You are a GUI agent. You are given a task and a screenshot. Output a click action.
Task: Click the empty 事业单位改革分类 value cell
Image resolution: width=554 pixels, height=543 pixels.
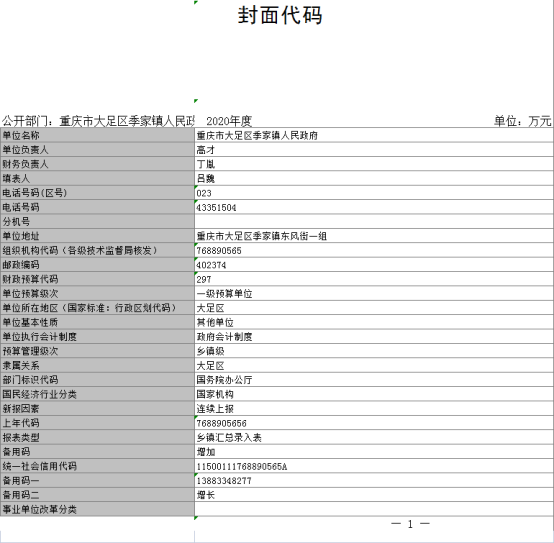[x=374, y=509]
